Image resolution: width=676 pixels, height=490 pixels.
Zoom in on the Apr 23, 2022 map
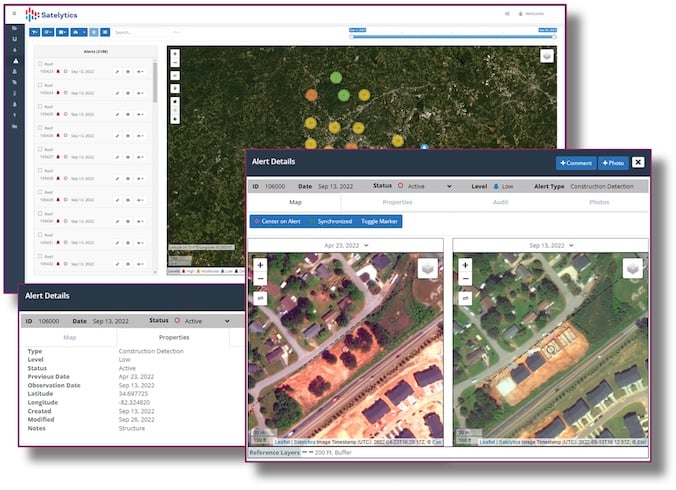tap(261, 265)
